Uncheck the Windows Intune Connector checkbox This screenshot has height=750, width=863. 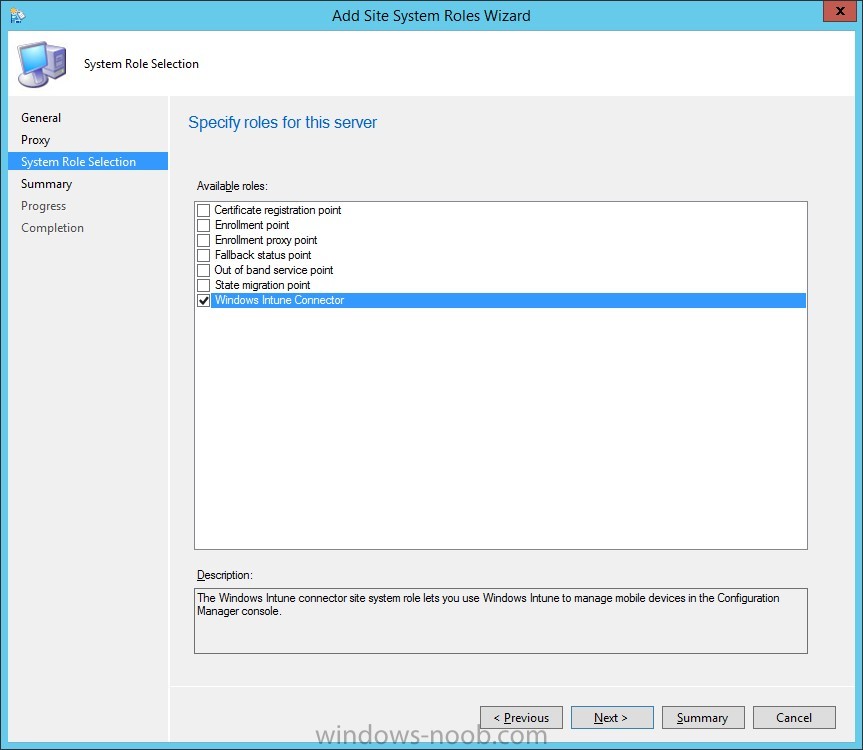click(204, 300)
